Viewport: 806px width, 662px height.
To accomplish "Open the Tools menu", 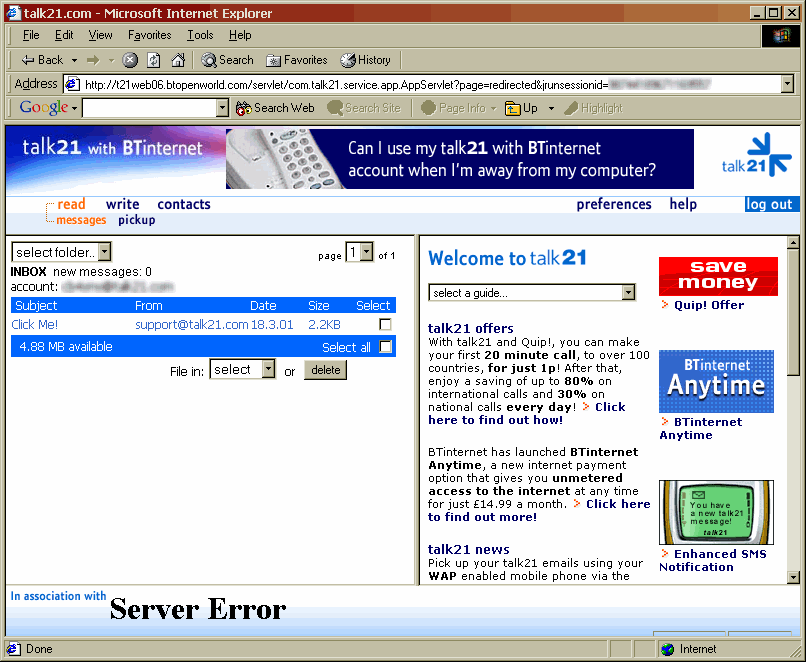I will (200, 35).
